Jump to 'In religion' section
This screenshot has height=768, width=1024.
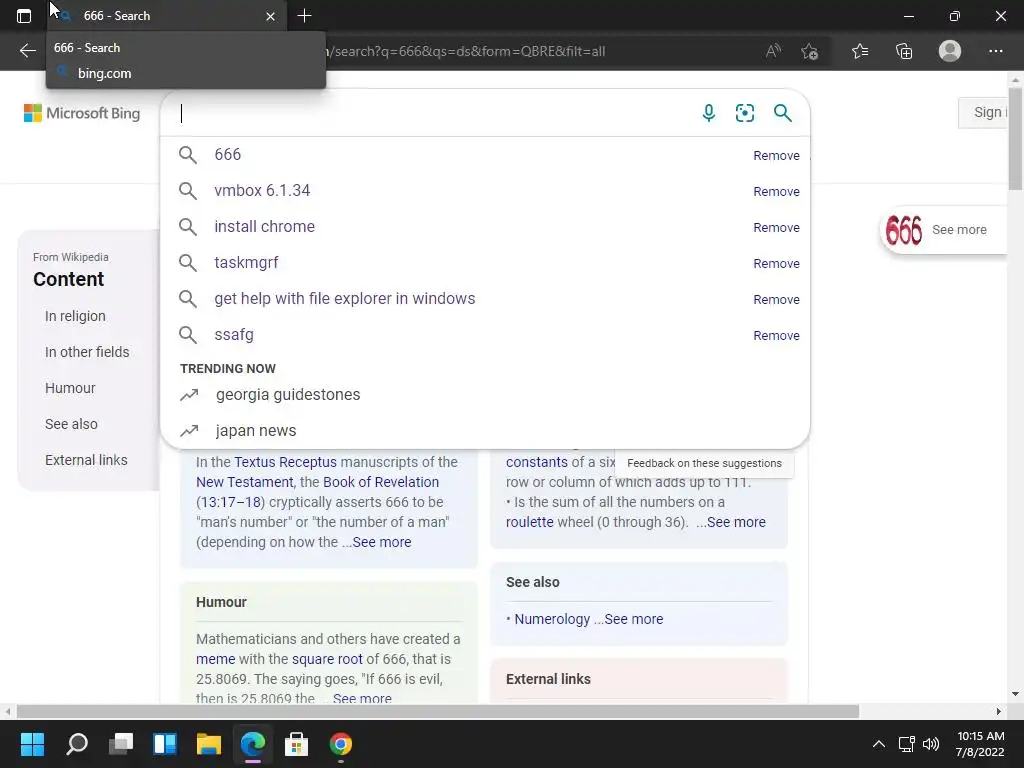tap(75, 316)
